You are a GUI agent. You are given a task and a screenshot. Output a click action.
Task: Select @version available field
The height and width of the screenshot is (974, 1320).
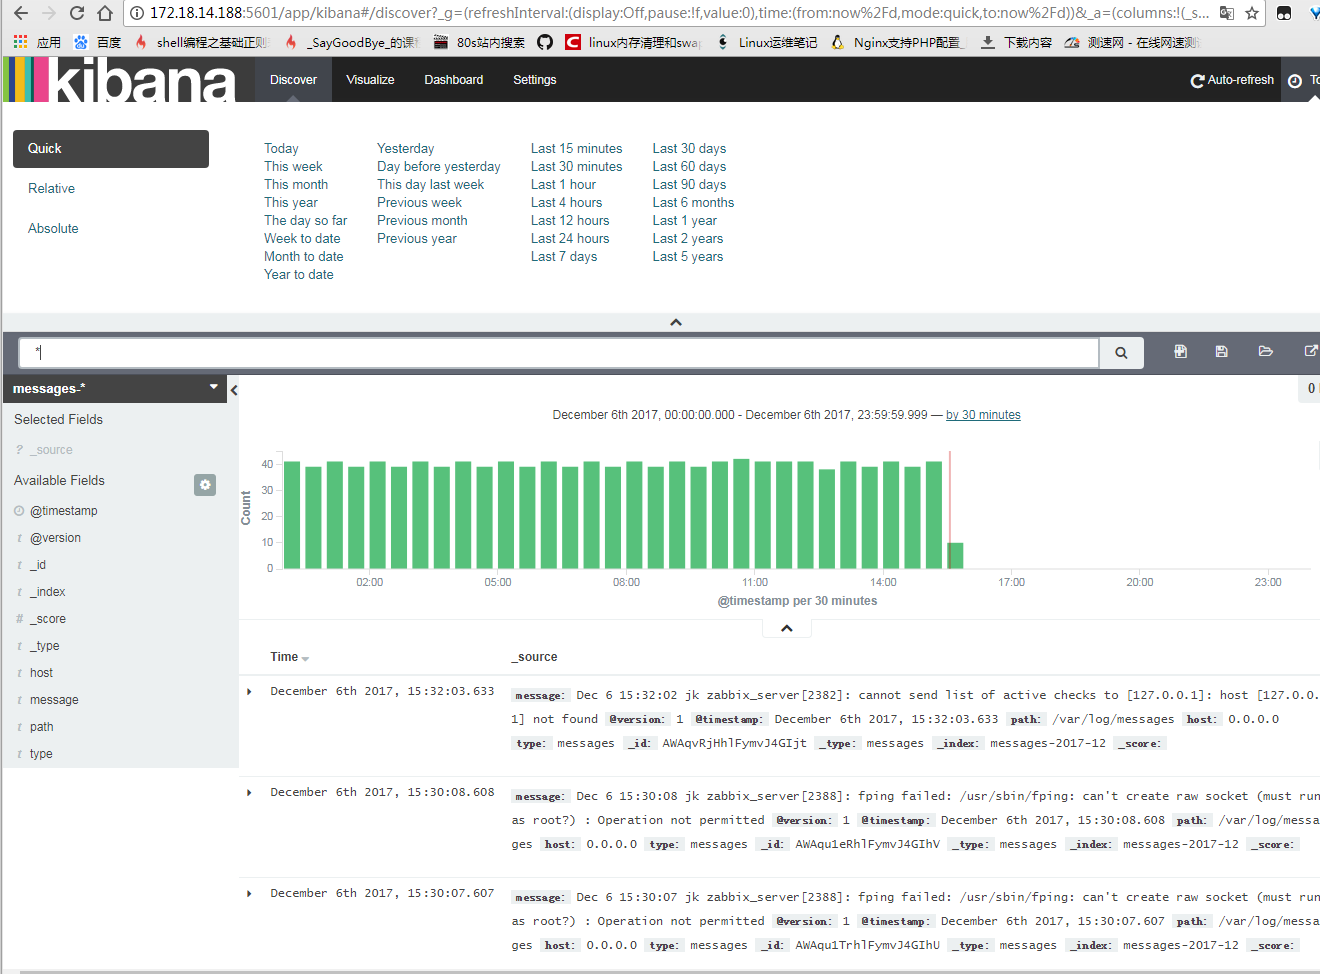55,538
